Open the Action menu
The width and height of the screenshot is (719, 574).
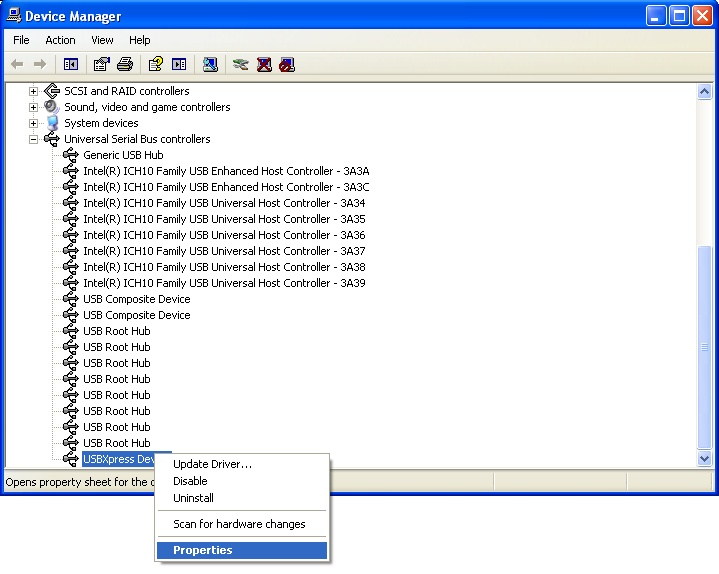tap(60, 40)
